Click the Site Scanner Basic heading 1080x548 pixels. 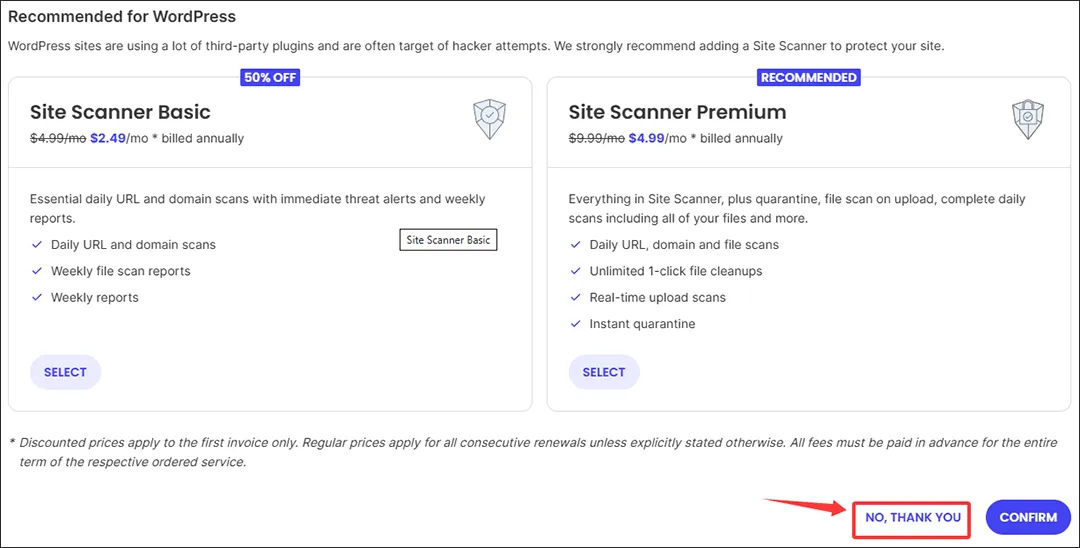click(120, 112)
